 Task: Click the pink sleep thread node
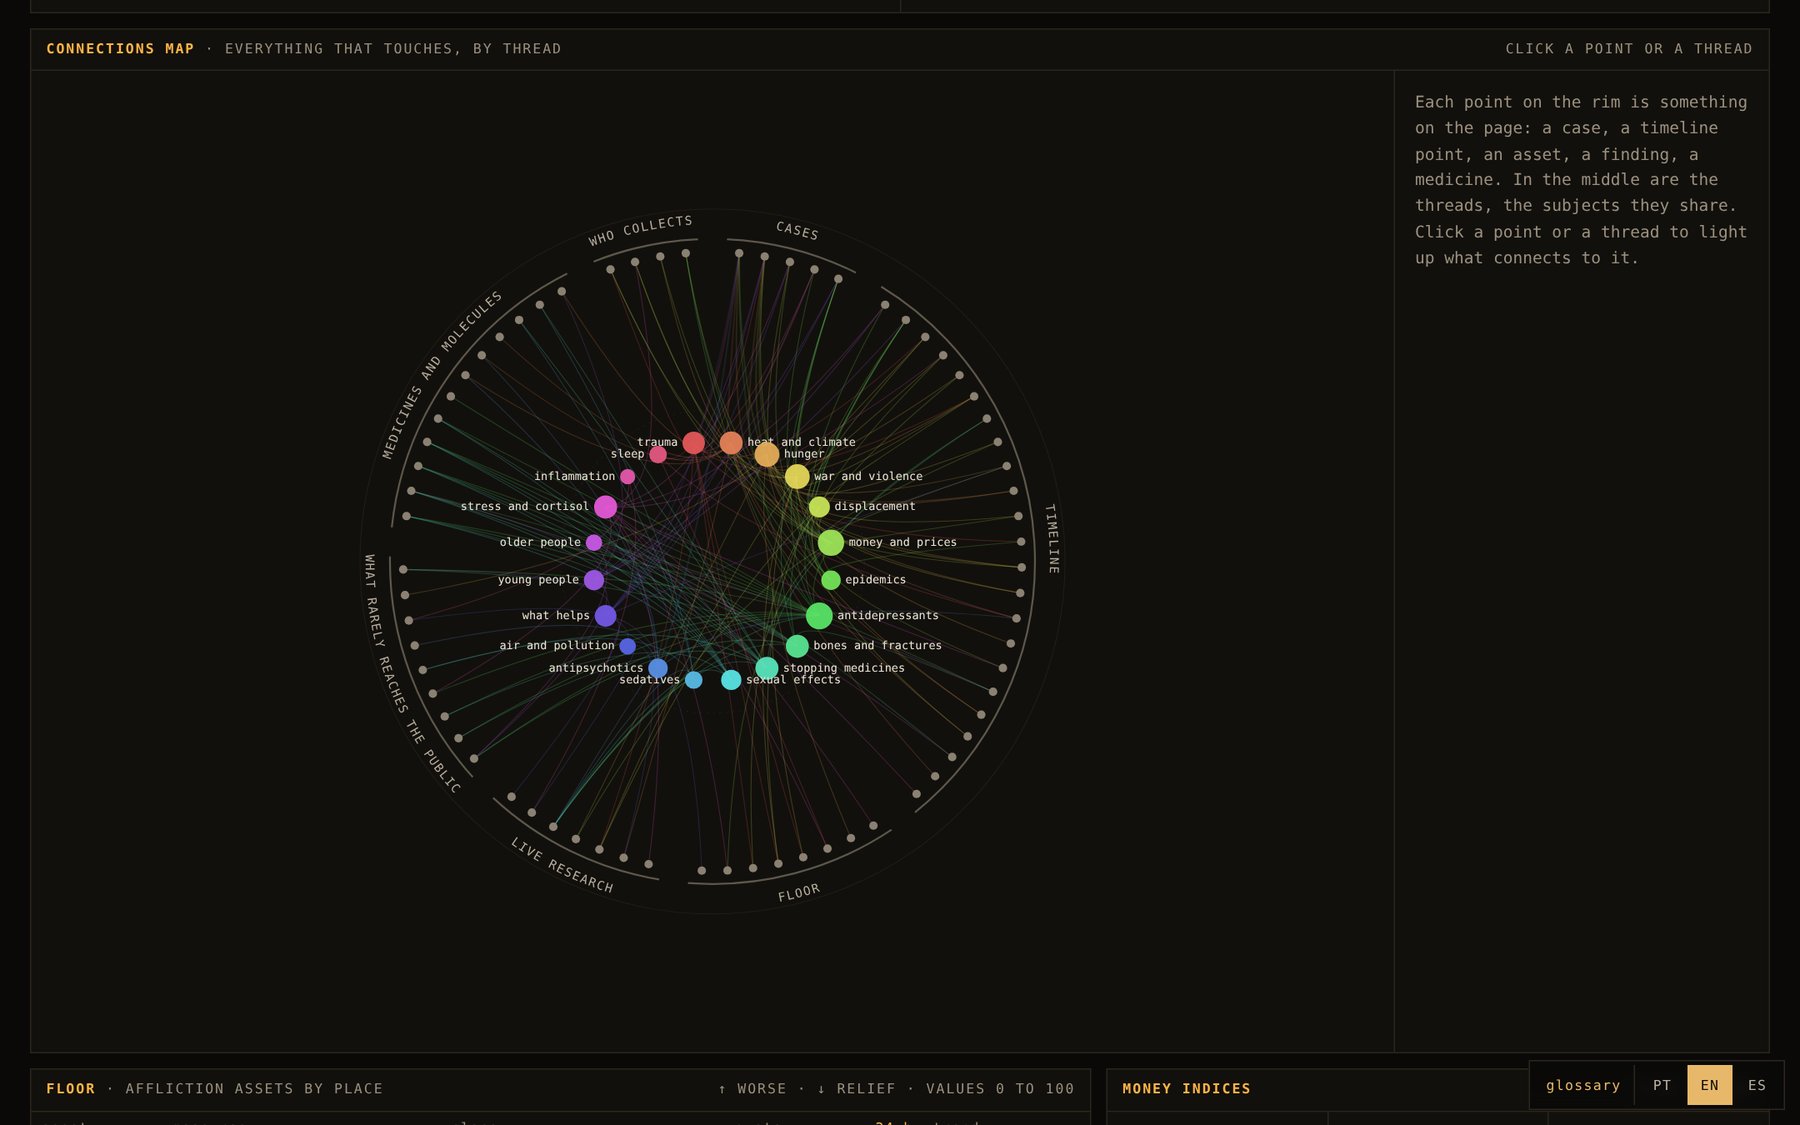[658, 455]
